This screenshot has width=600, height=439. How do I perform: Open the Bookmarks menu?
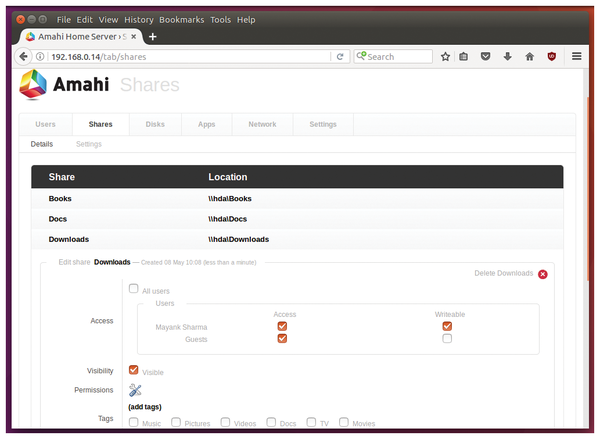click(182, 20)
